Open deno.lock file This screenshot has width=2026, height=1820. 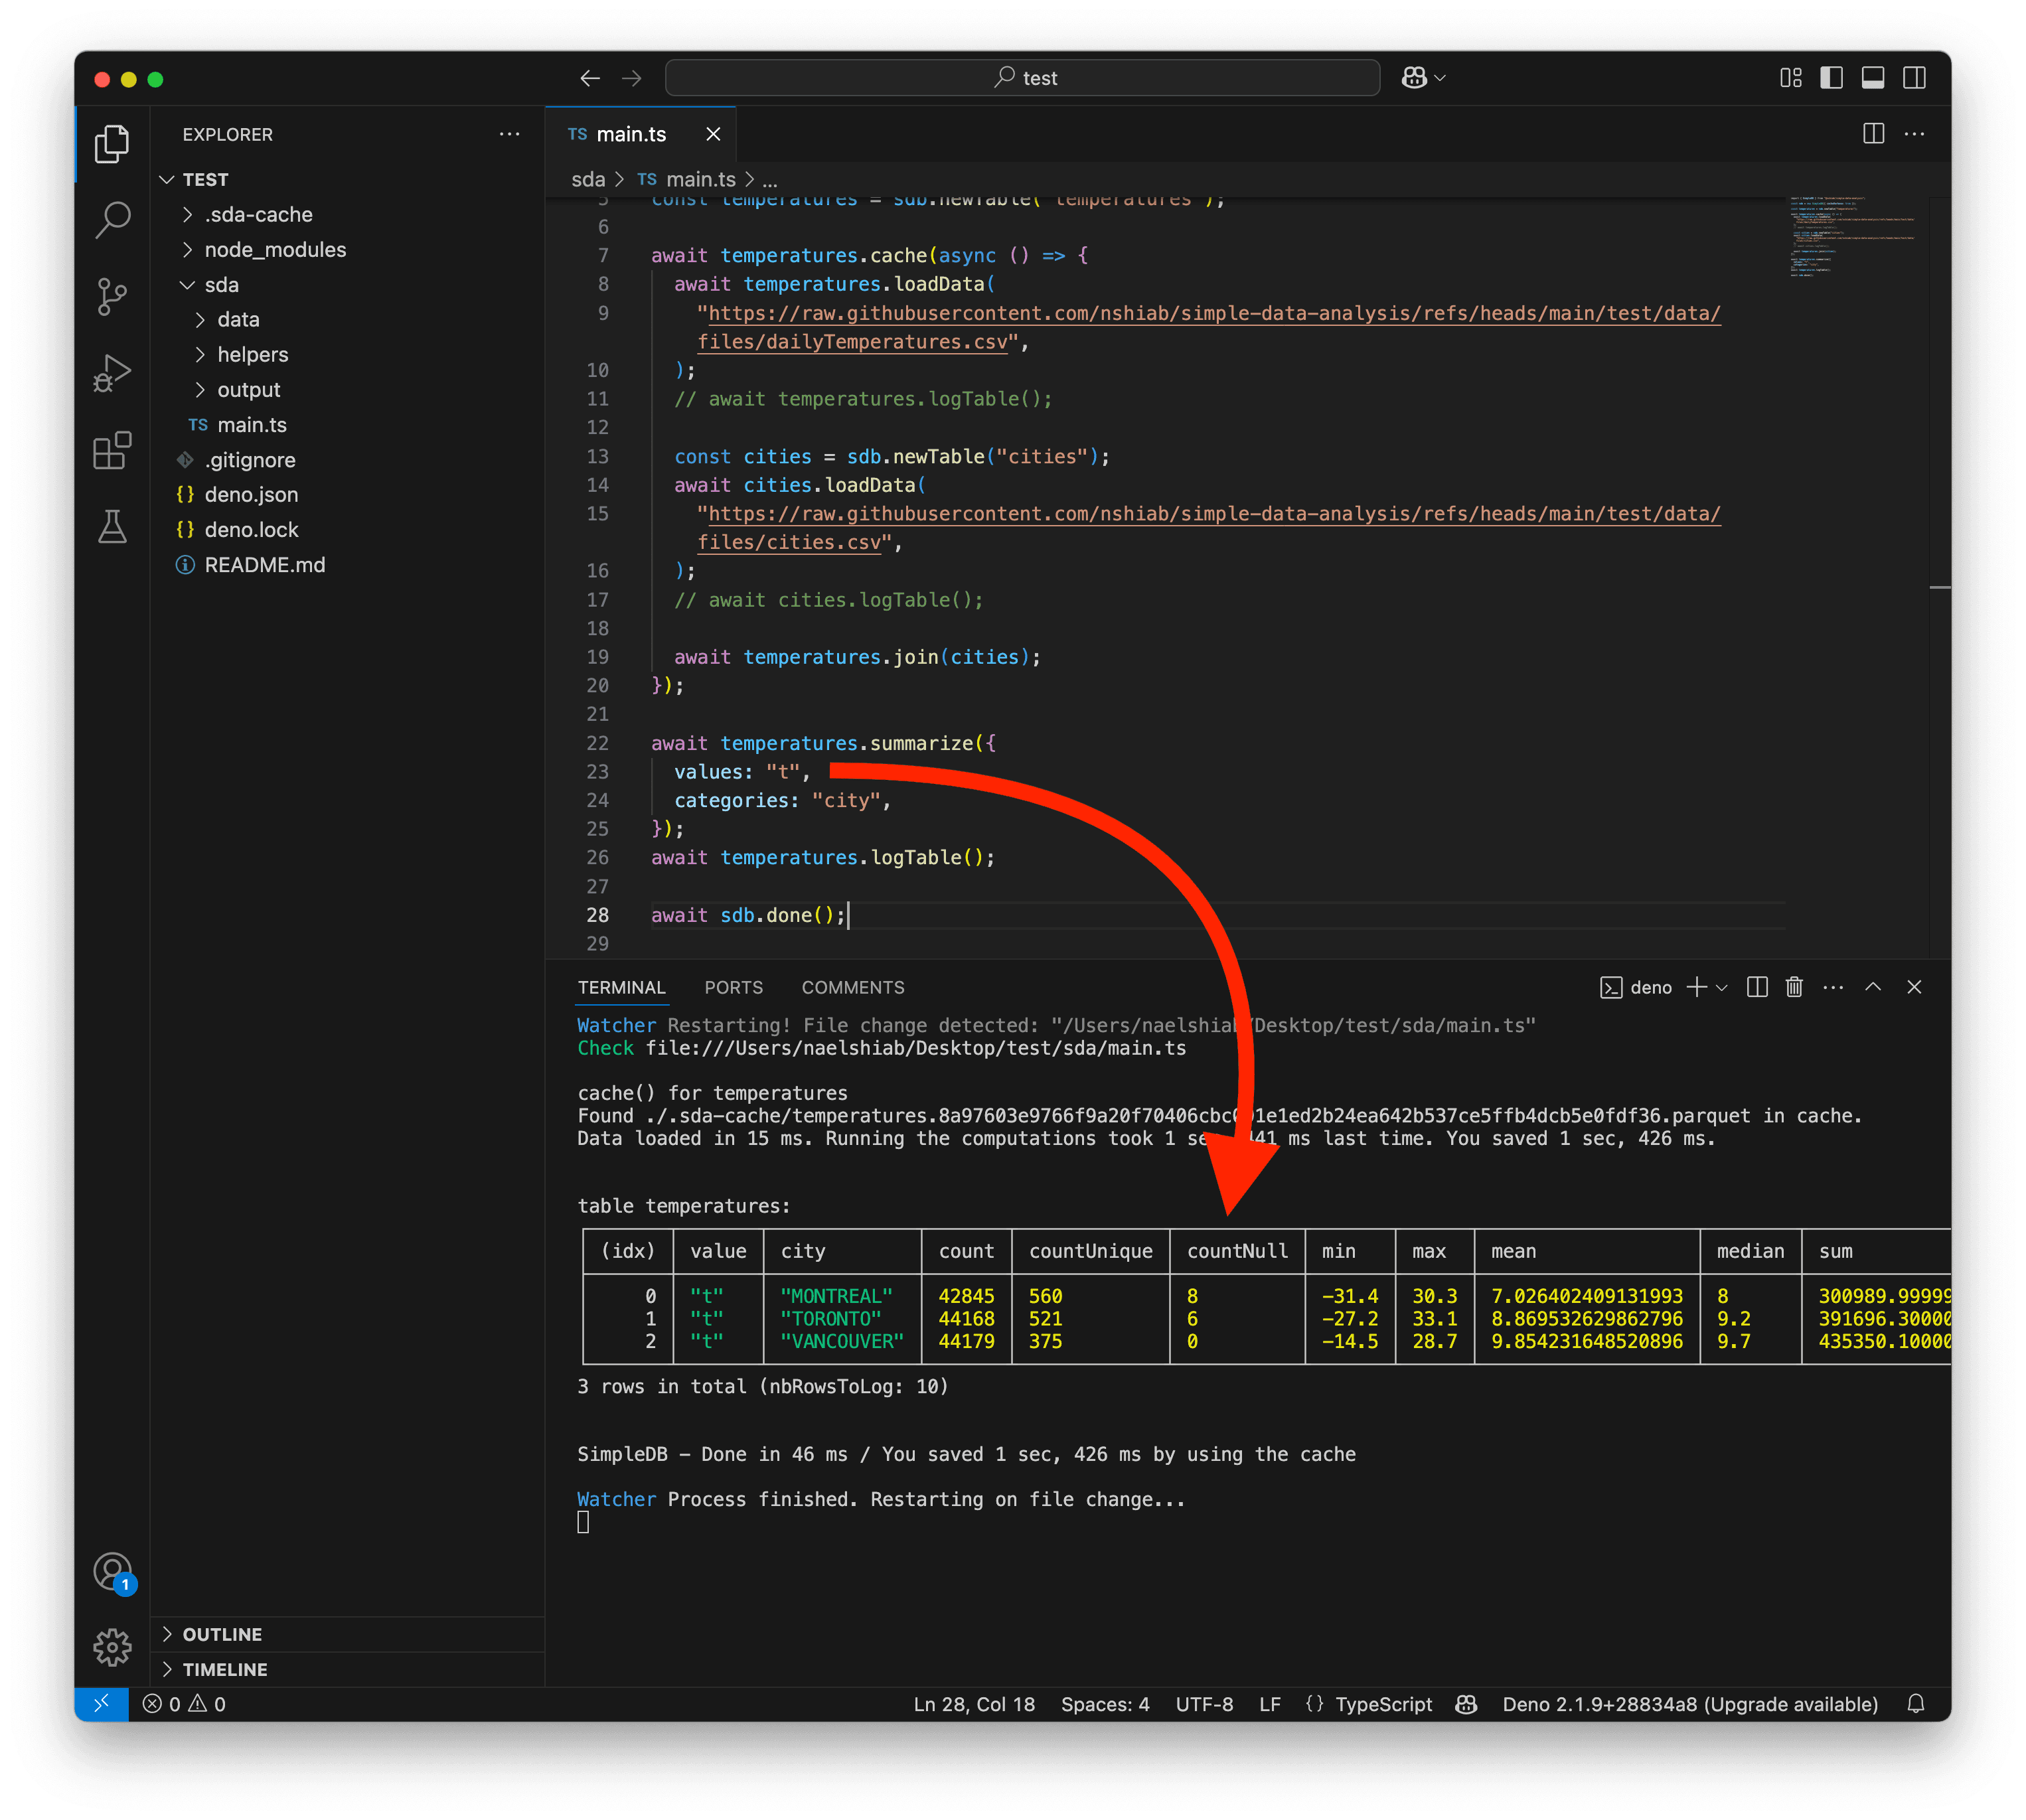click(251, 530)
